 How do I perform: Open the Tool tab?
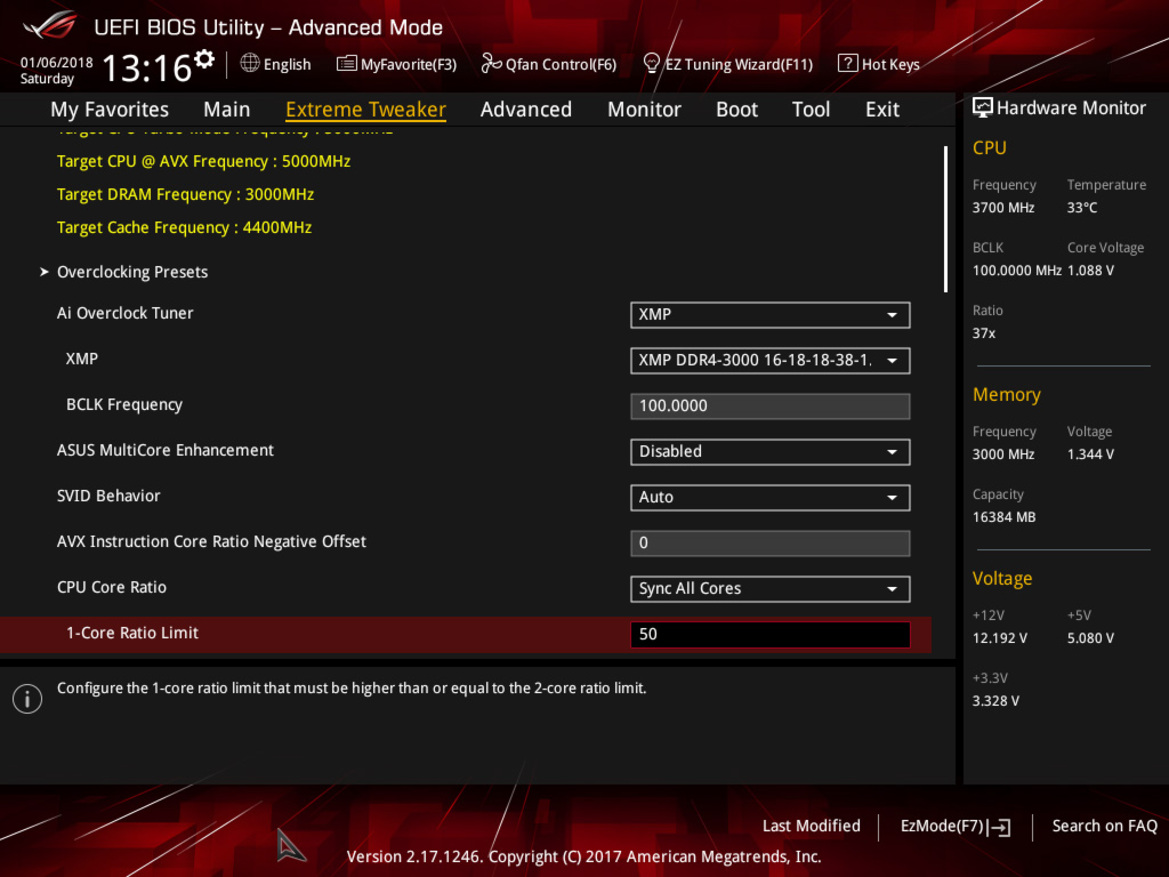(810, 110)
